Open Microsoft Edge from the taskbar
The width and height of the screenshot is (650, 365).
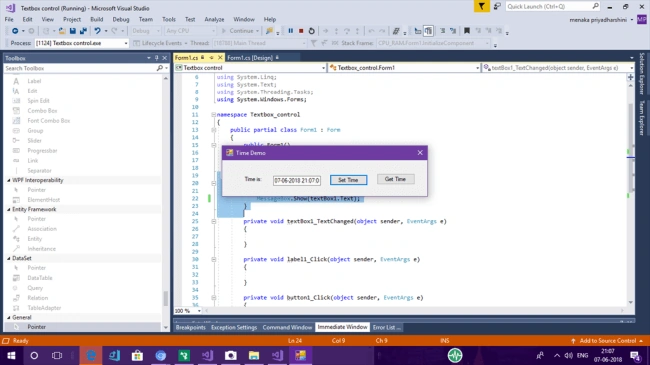point(91,355)
